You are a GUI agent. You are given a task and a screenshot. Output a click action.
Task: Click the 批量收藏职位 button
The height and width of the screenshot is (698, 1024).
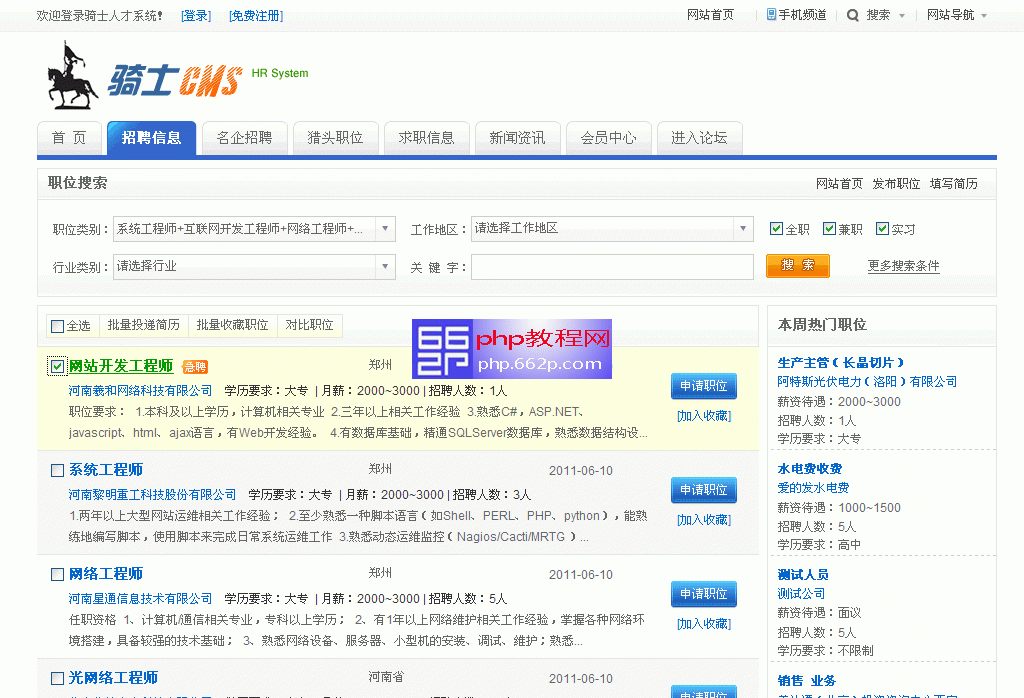tap(232, 325)
